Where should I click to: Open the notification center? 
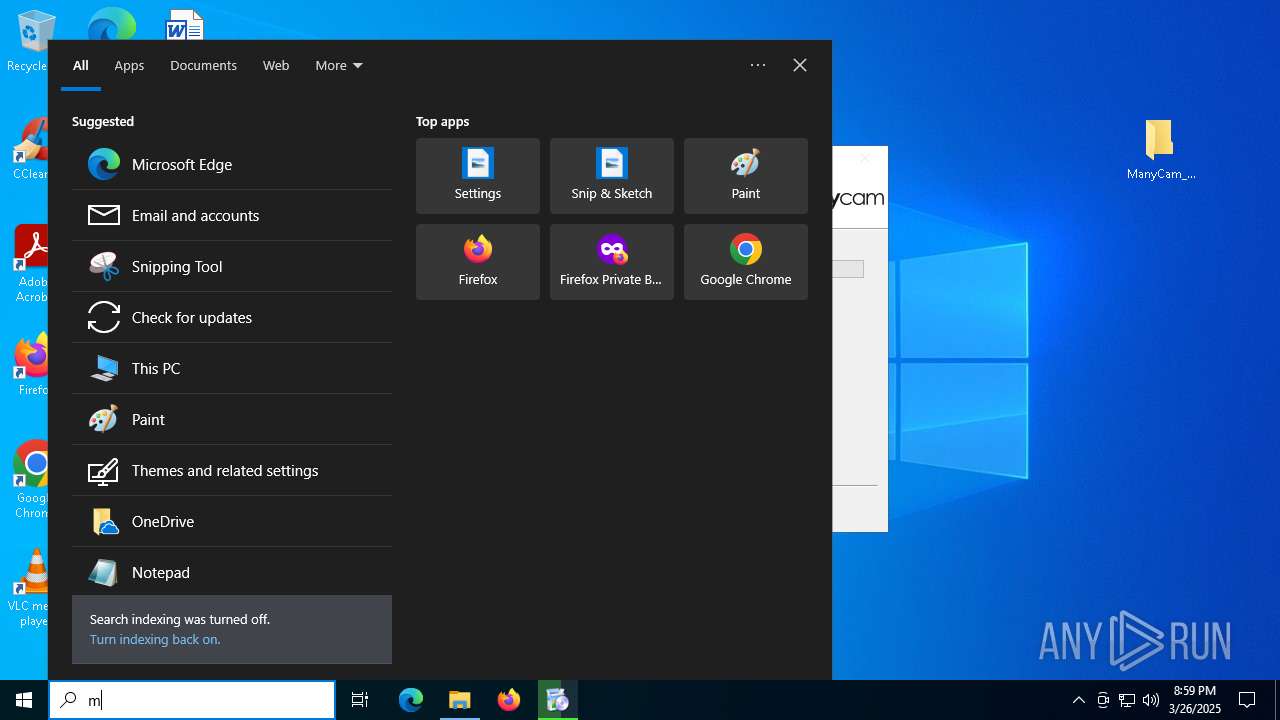(x=1247, y=700)
